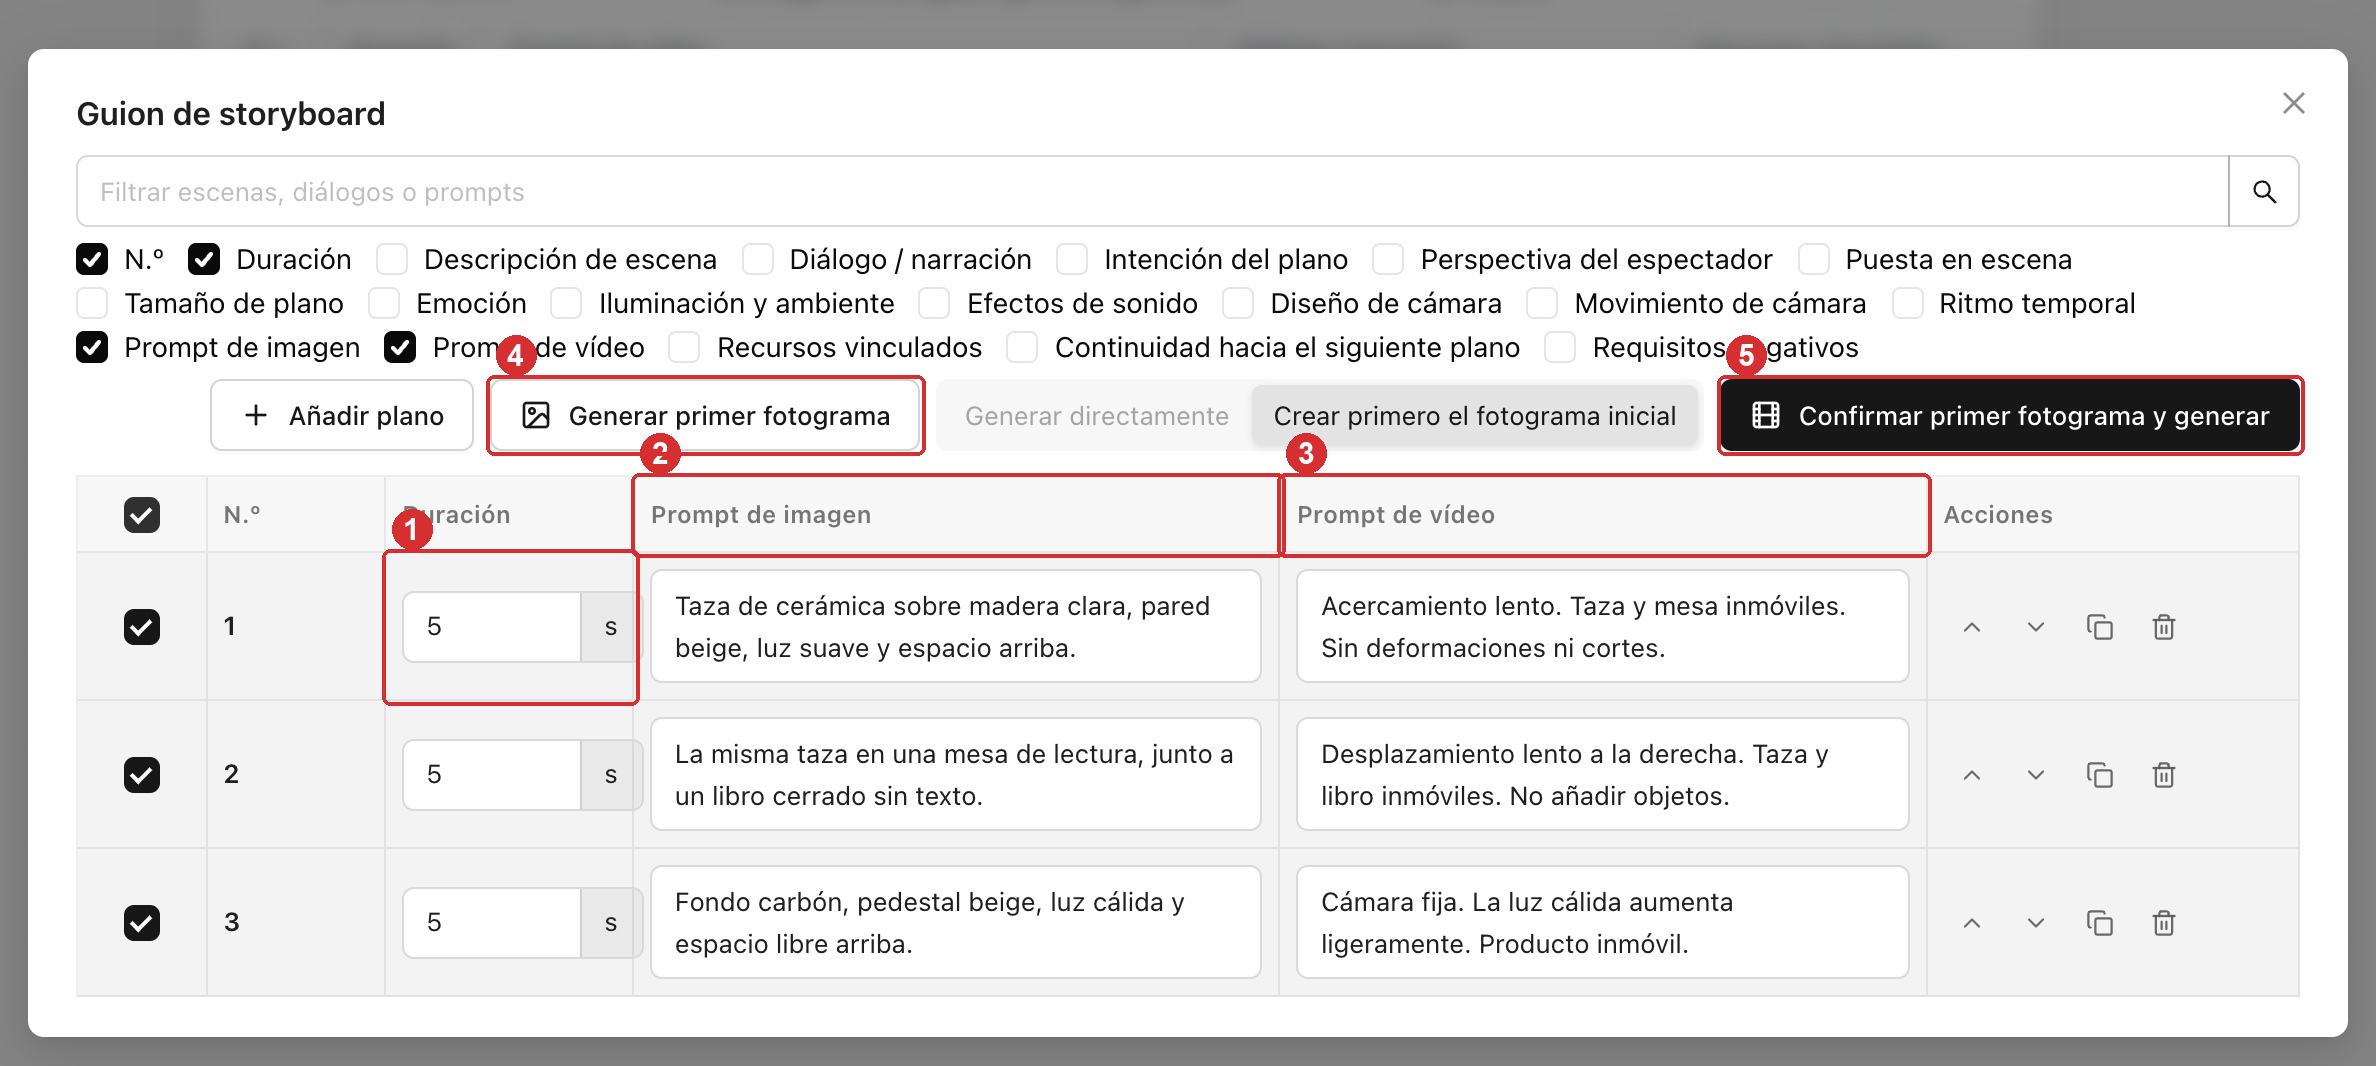Edit video prompt 'Acercamiento lento'
2376x1066 pixels.
[1602, 627]
